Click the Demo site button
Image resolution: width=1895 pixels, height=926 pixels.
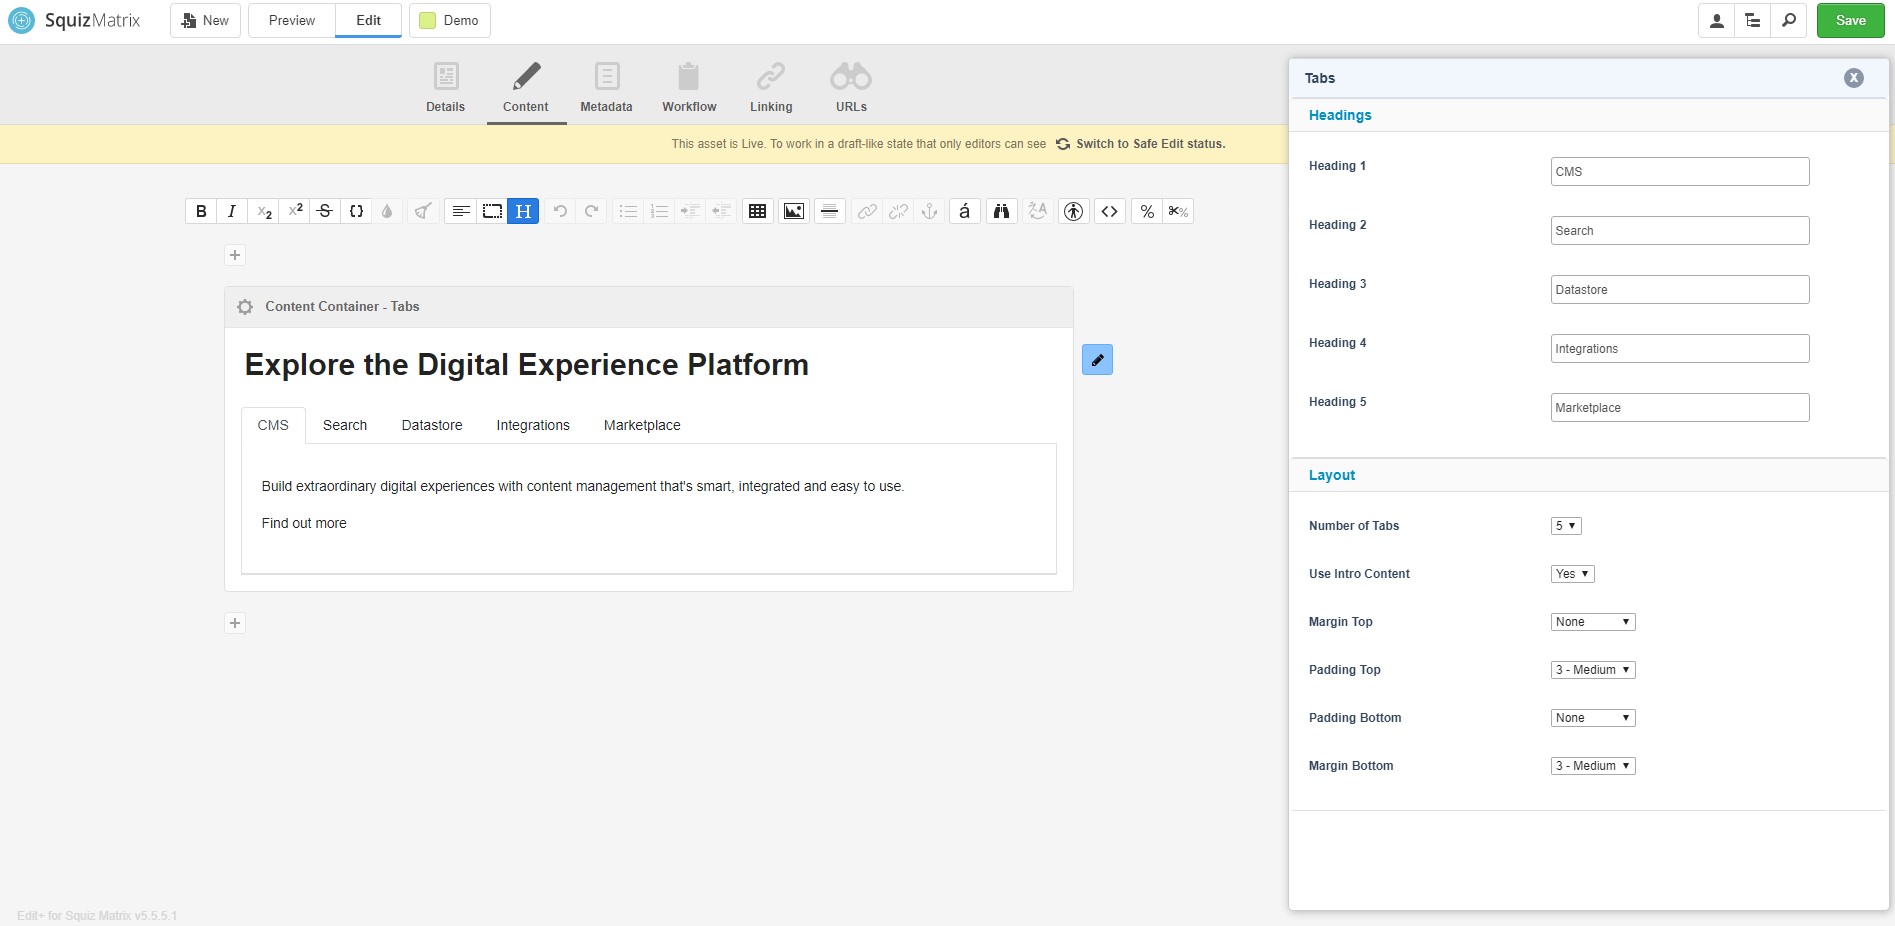point(449,20)
